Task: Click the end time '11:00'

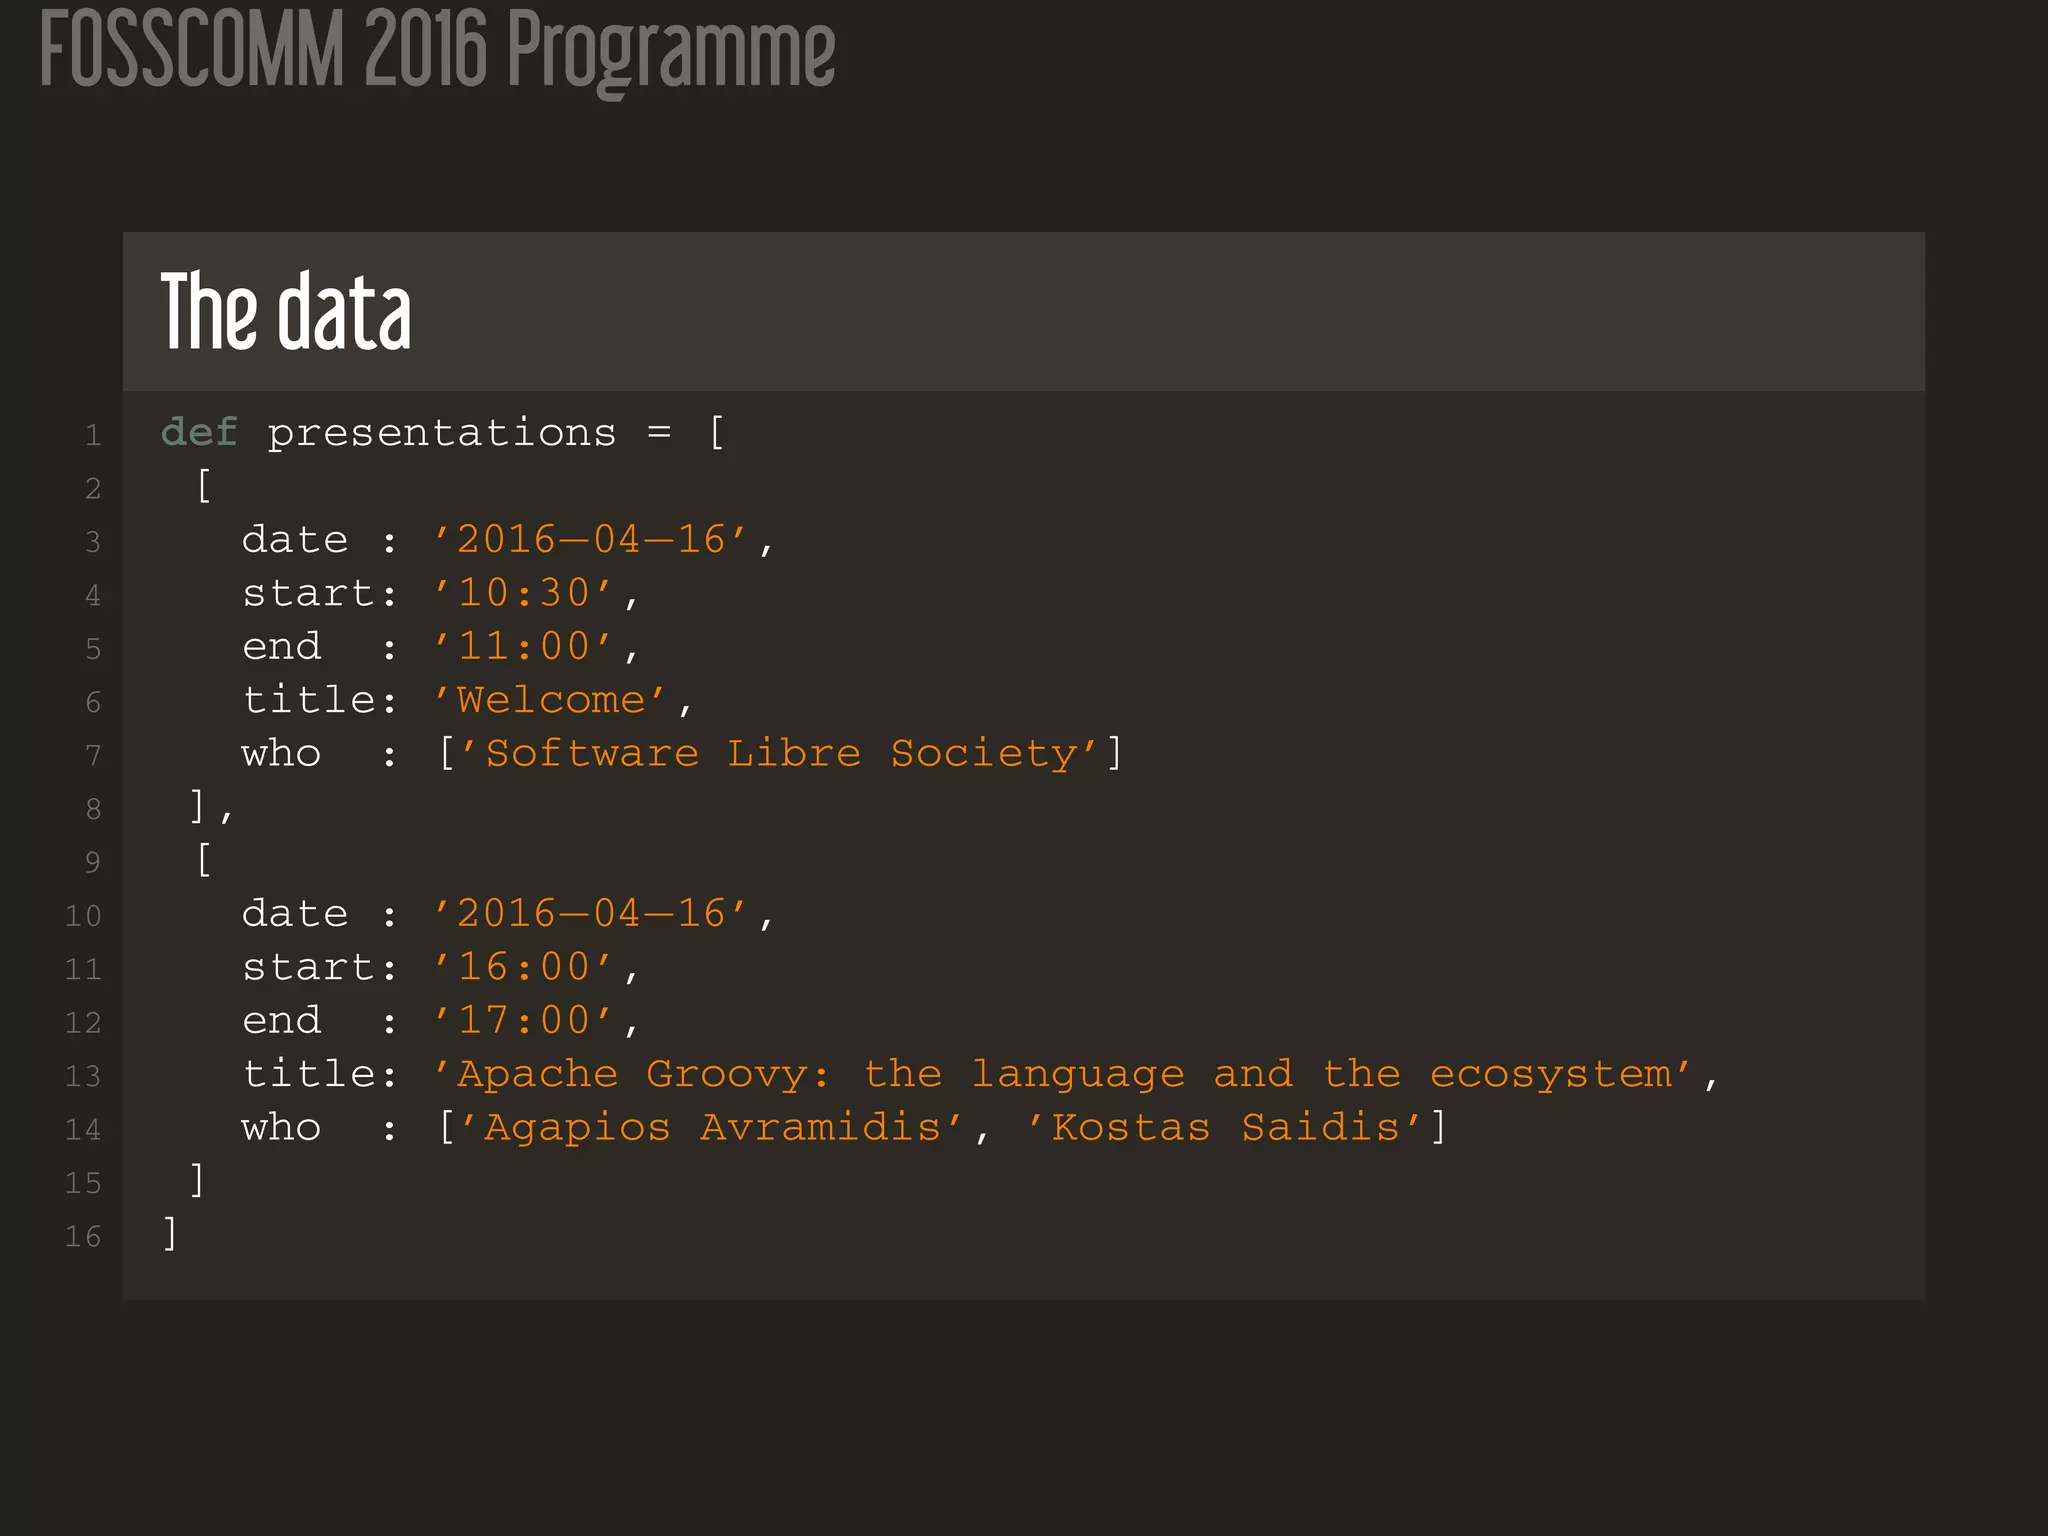Action: [523, 646]
